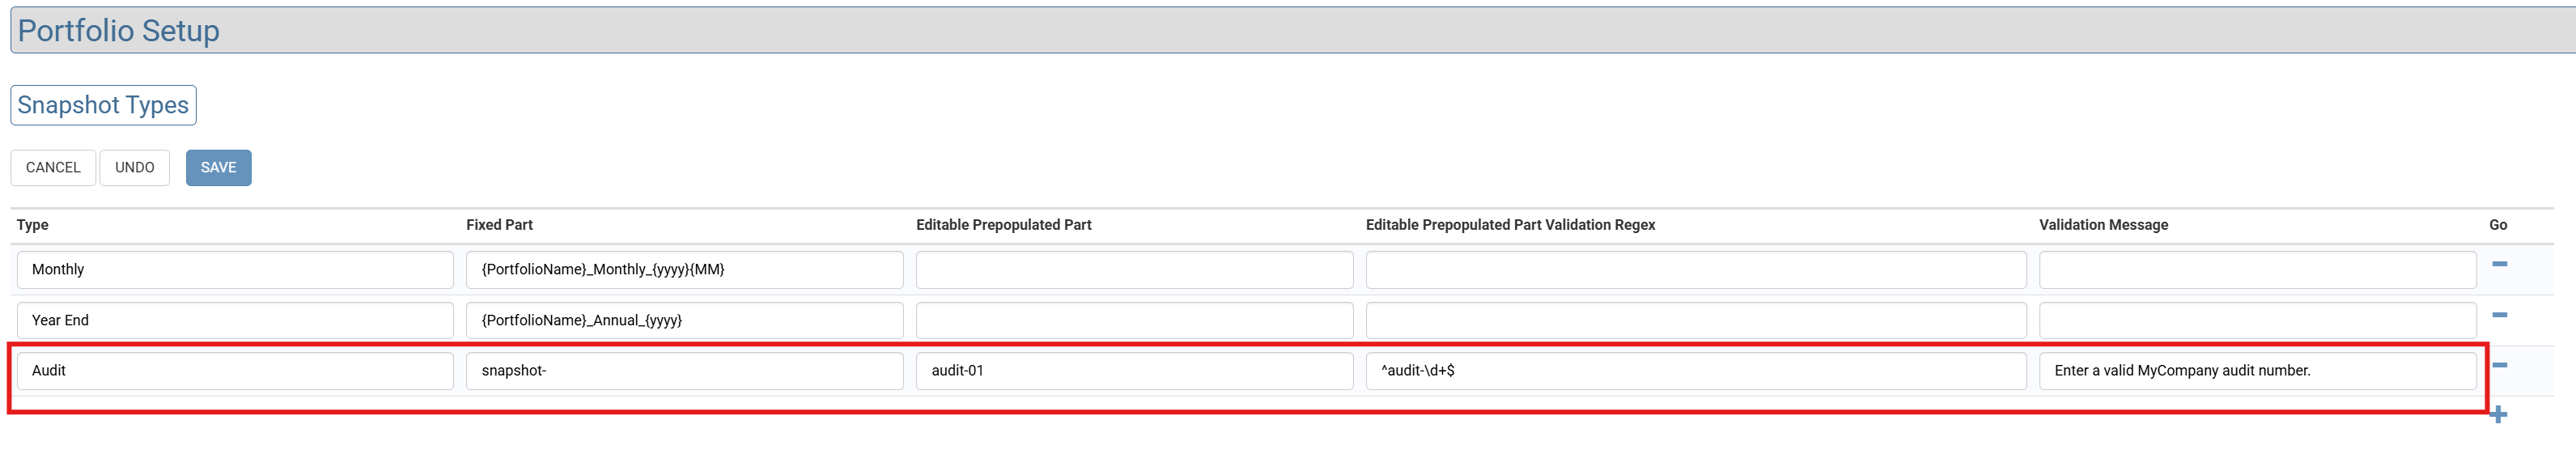Viewport: 2576px width, 454px height.
Task: Add a new snapshot type row
Action: coord(2498,414)
